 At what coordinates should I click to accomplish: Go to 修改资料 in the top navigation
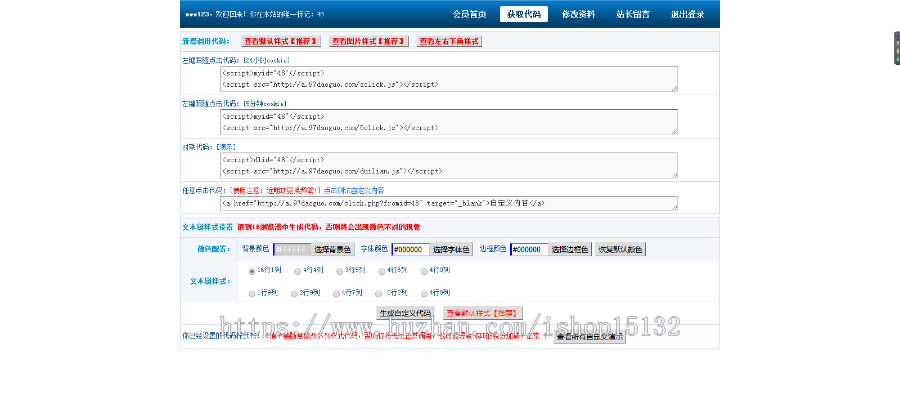578,14
